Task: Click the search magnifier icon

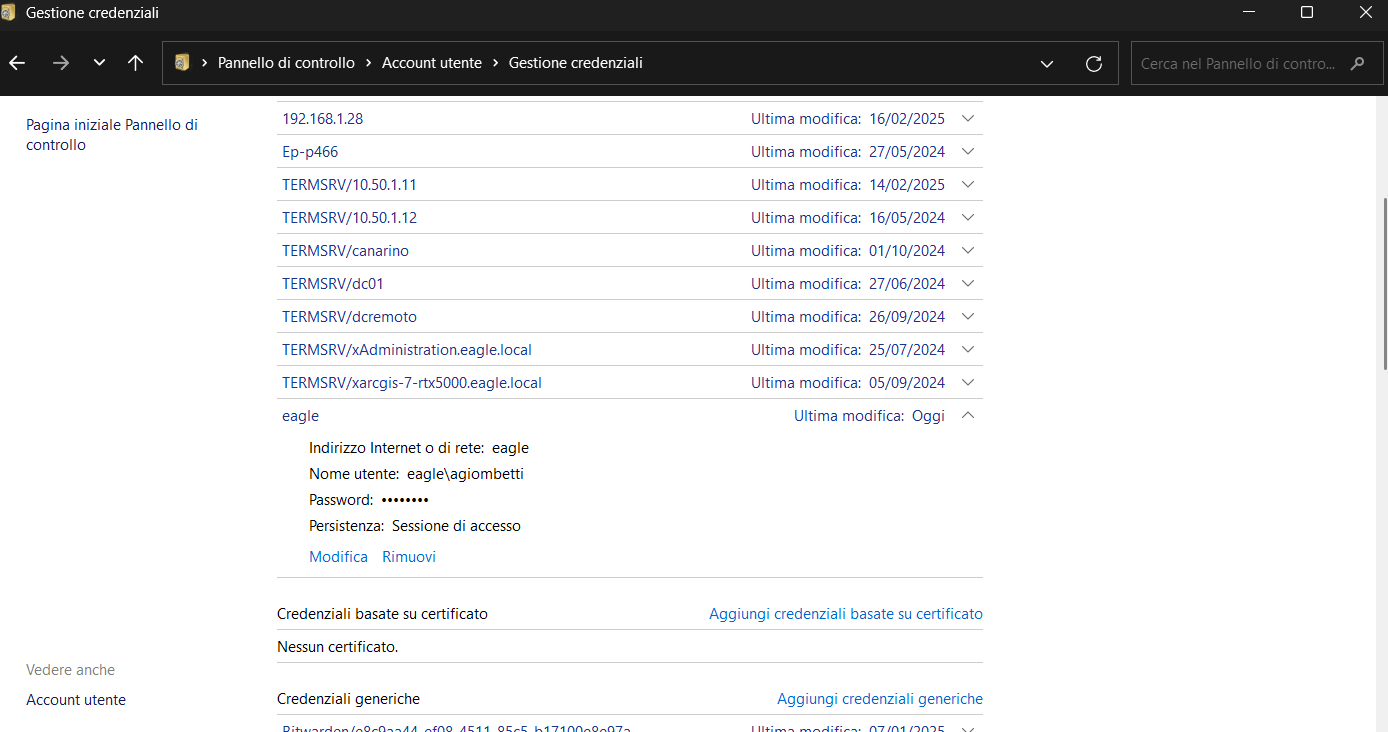Action: click(1357, 63)
